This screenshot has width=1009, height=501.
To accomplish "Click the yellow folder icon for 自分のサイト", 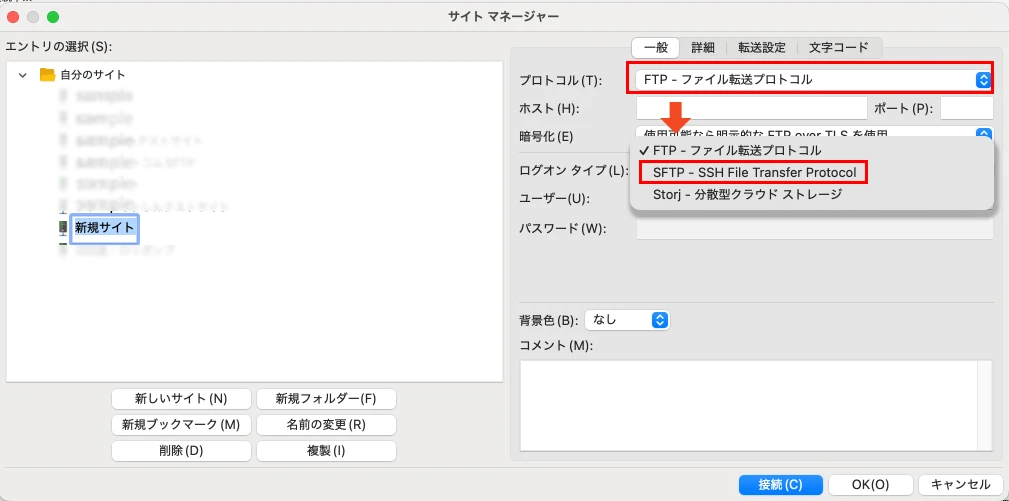I will click(x=46, y=75).
